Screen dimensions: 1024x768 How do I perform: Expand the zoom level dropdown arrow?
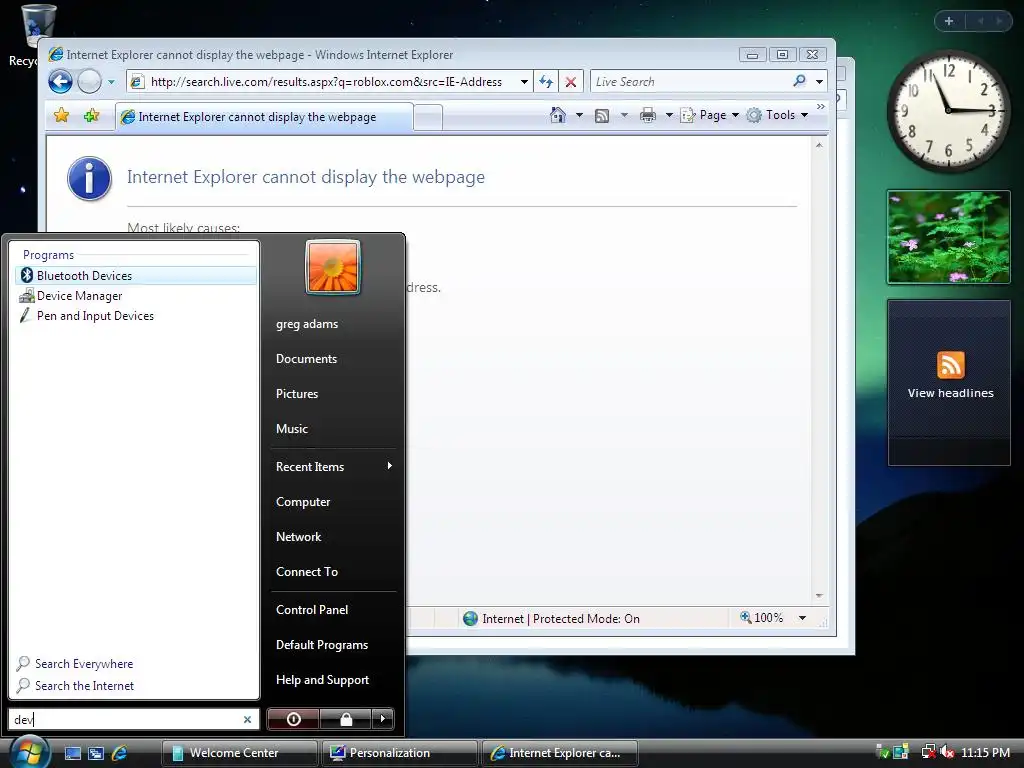point(803,618)
